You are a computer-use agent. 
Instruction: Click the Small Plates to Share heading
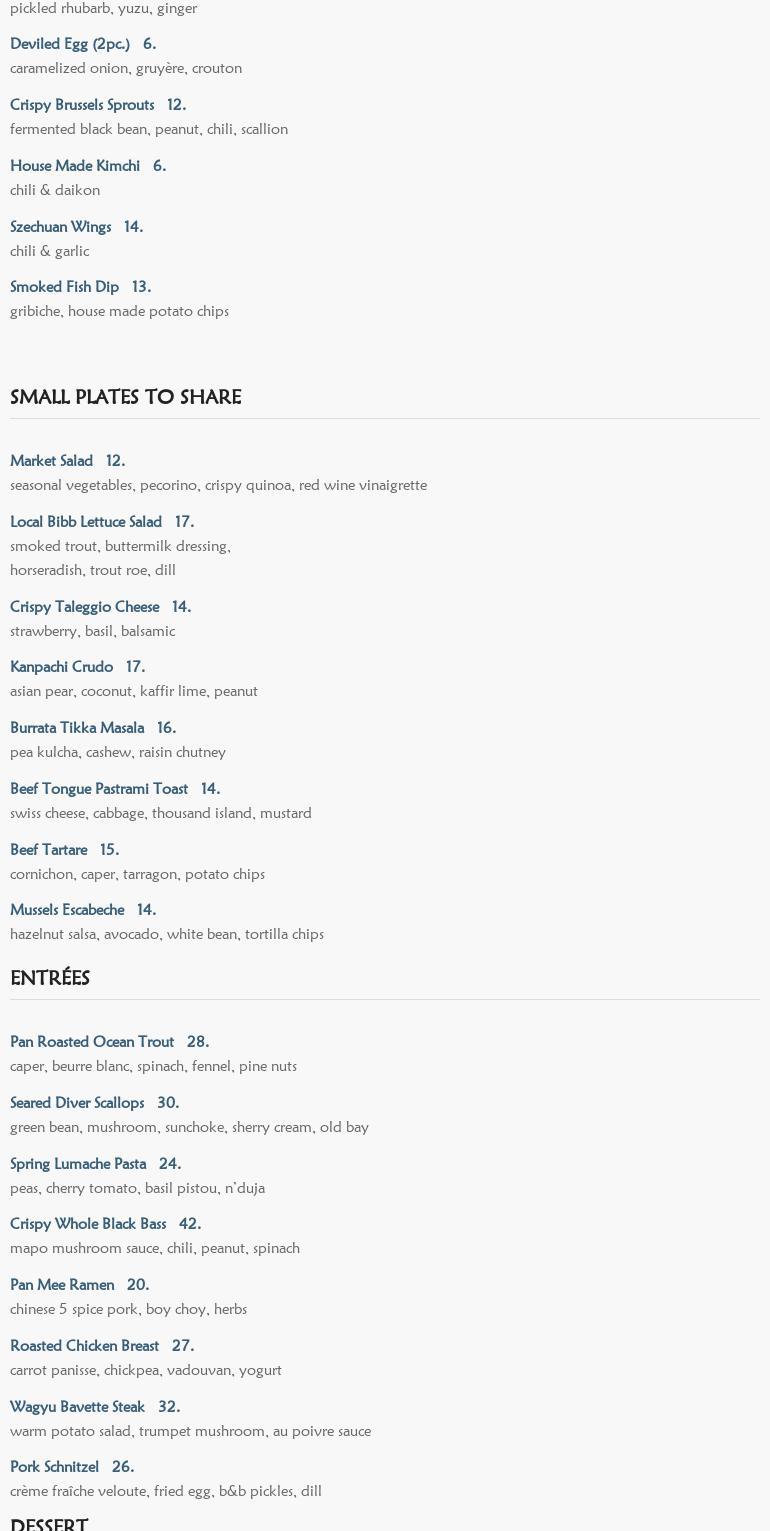tap(125, 397)
